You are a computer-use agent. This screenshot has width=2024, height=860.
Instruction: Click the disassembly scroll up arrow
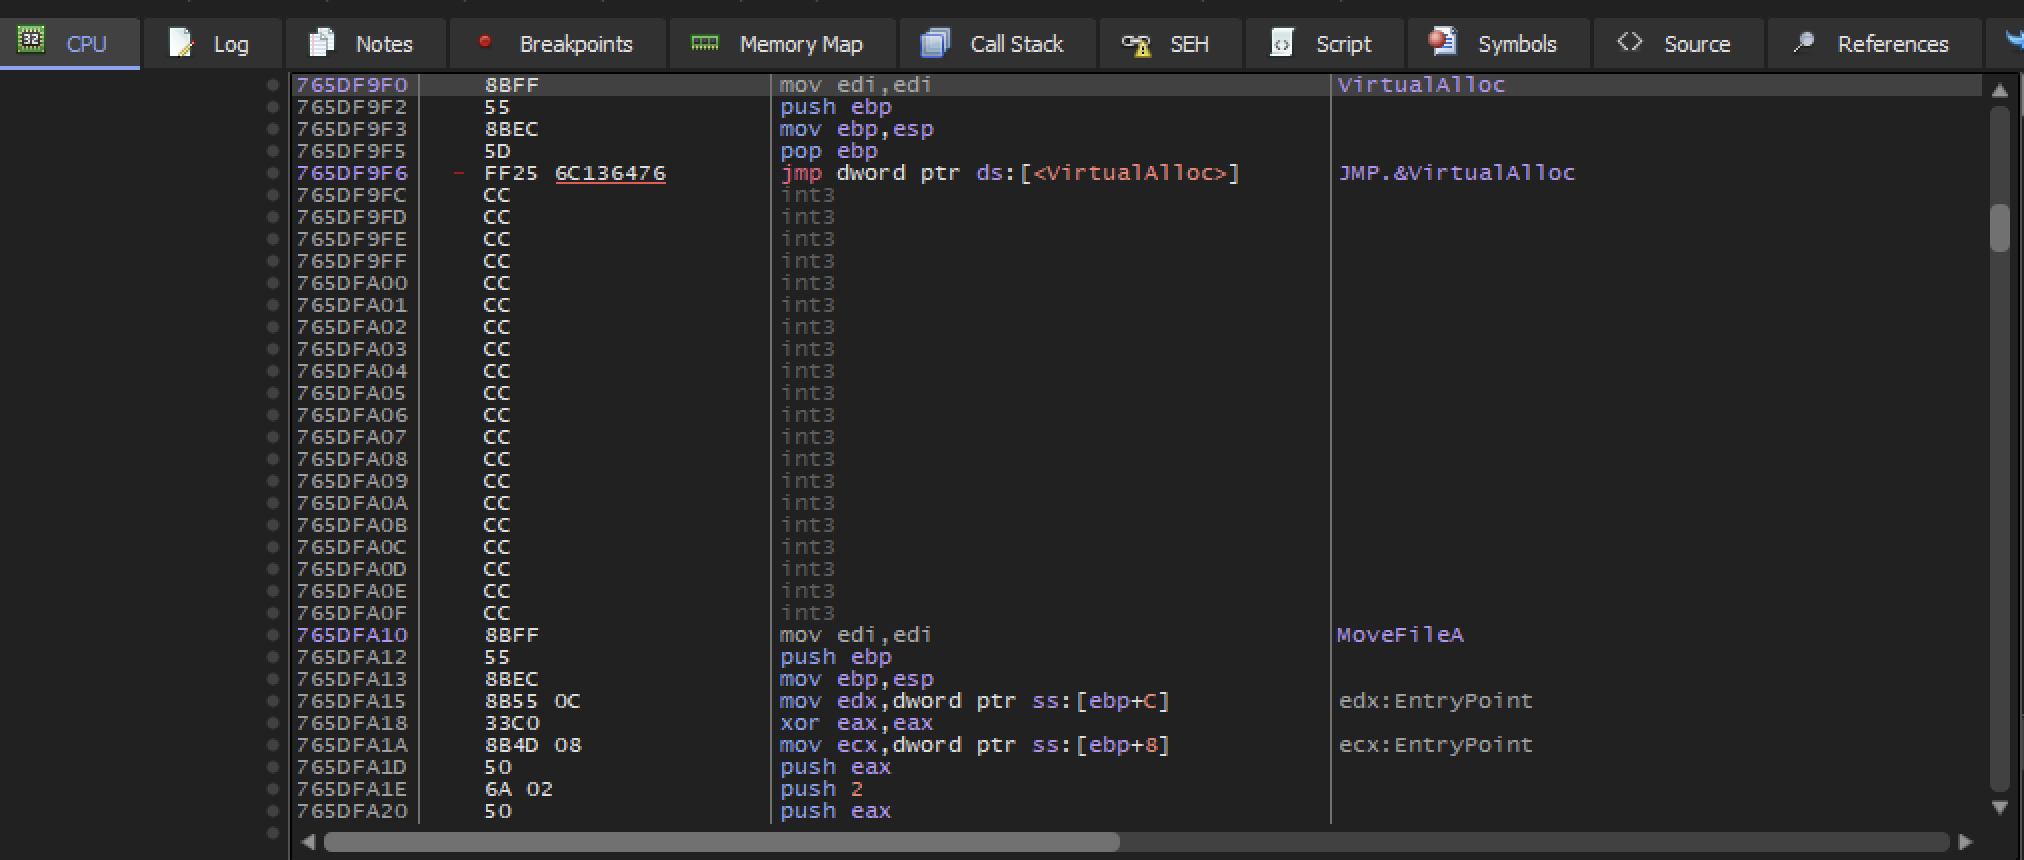(1999, 90)
